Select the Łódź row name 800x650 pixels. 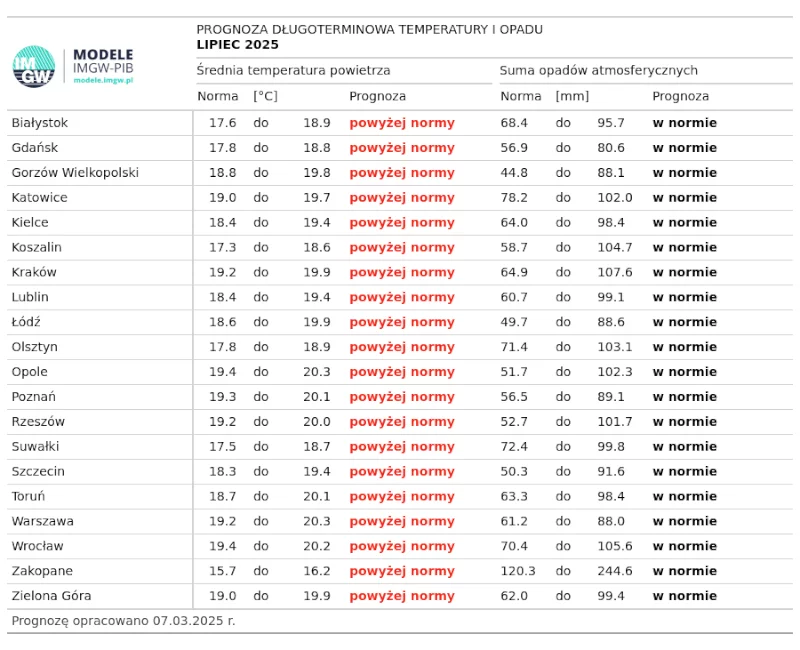click(x=26, y=322)
